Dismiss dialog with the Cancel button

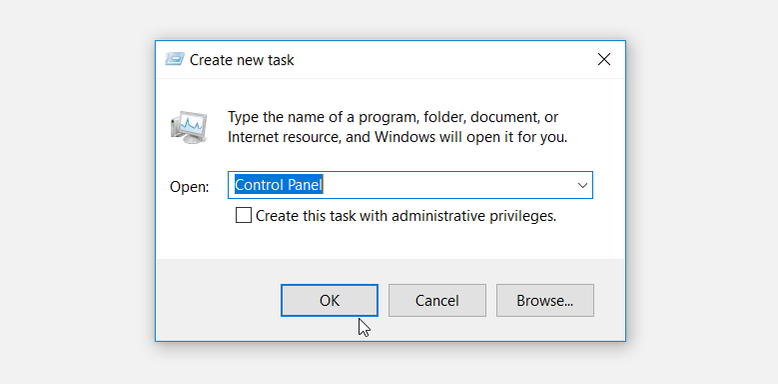(x=437, y=300)
